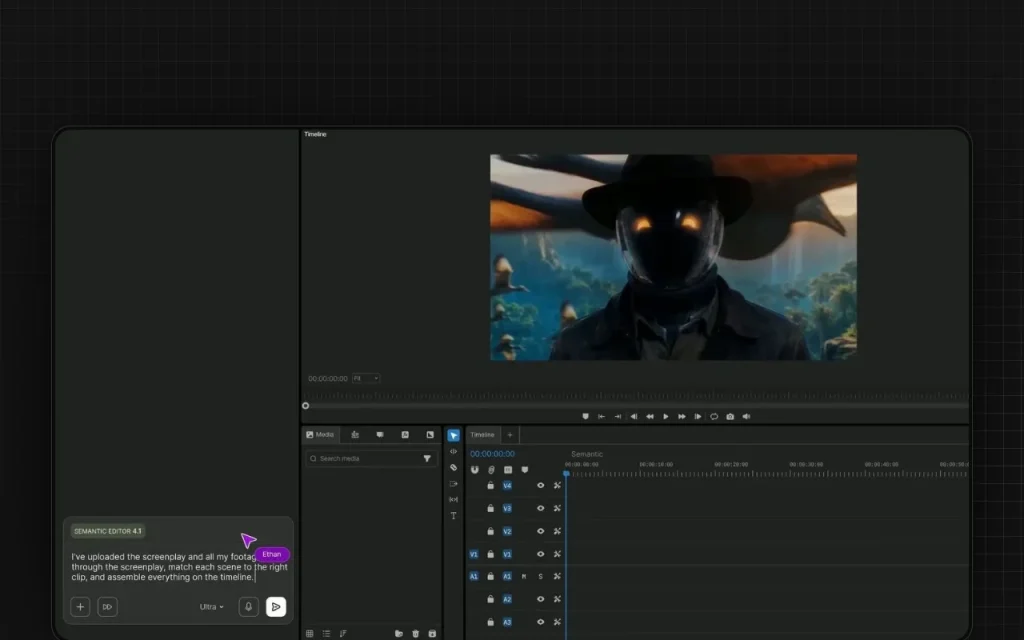
Task: Toggle loop playback
Action: (x=714, y=417)
